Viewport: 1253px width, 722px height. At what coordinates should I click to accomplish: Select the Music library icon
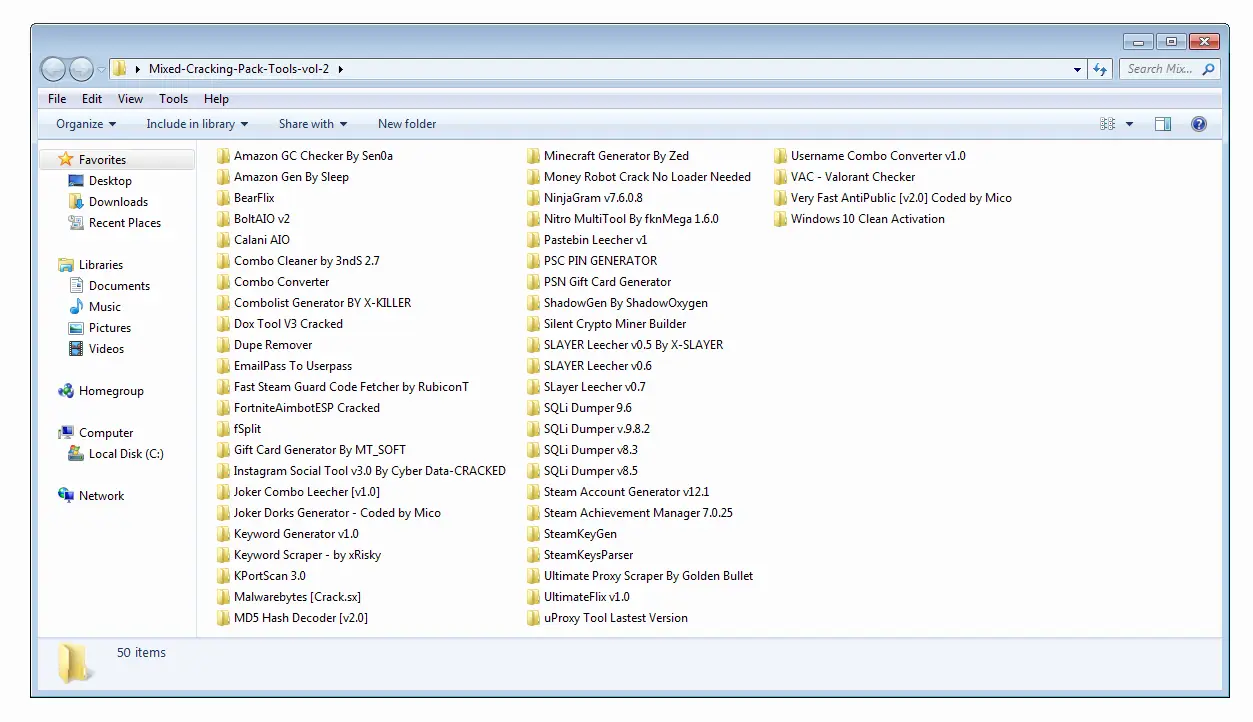(78, 306)
